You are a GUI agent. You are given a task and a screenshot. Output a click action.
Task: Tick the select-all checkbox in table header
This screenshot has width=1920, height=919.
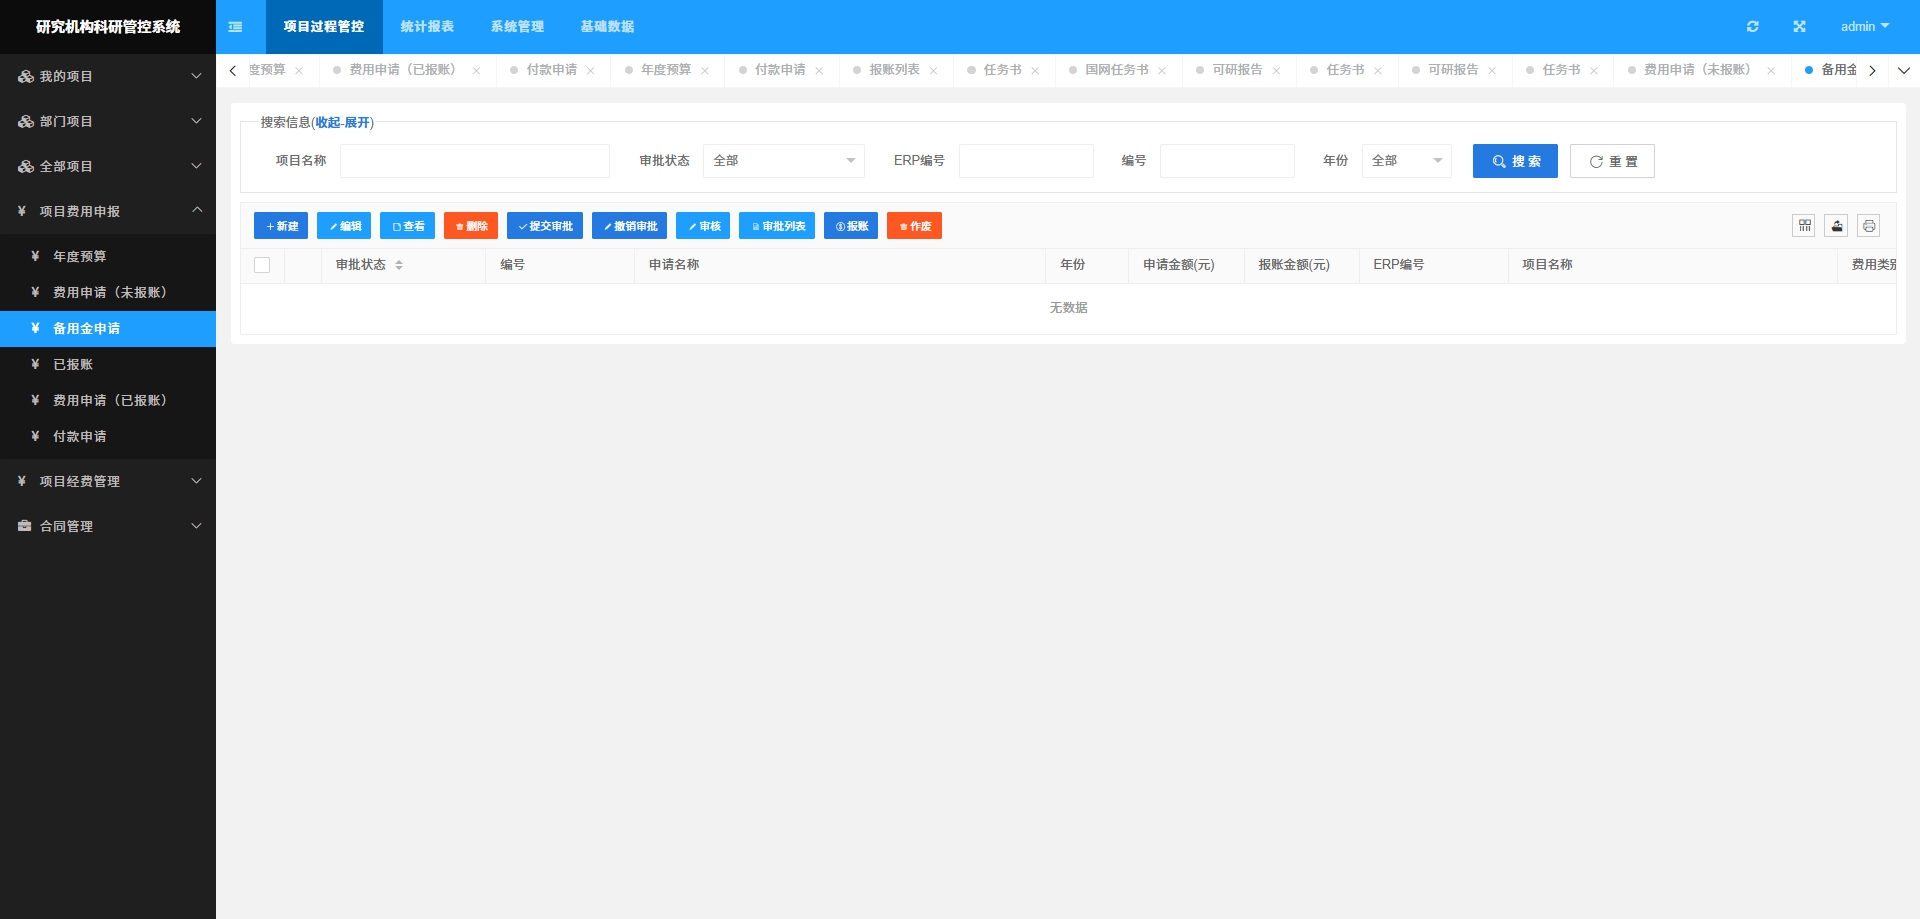coord(262,265)
